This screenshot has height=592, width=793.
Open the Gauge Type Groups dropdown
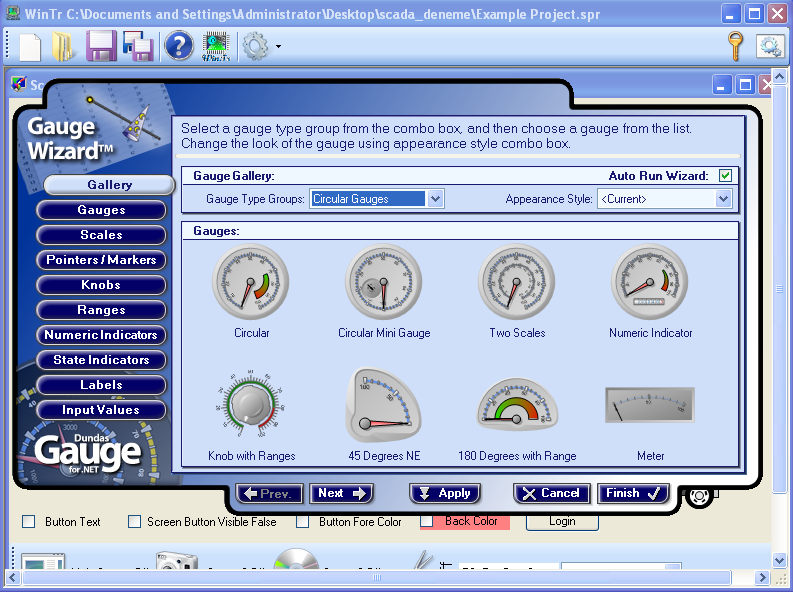[435, 199]
